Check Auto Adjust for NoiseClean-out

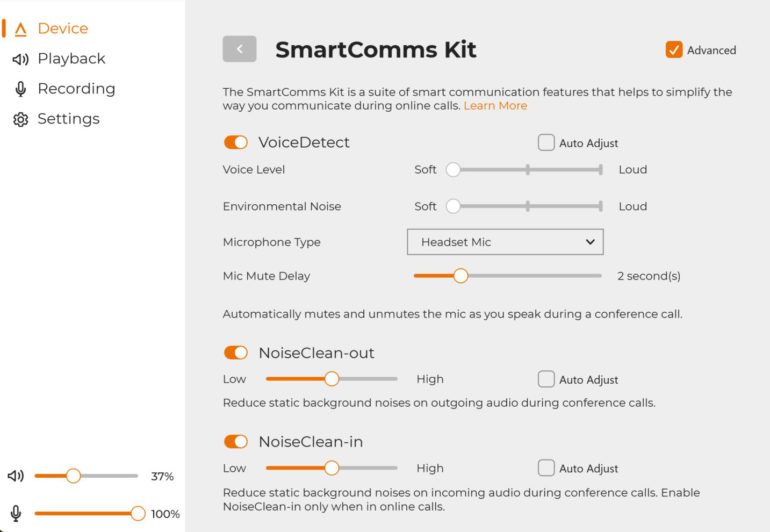tap(546, 379)
